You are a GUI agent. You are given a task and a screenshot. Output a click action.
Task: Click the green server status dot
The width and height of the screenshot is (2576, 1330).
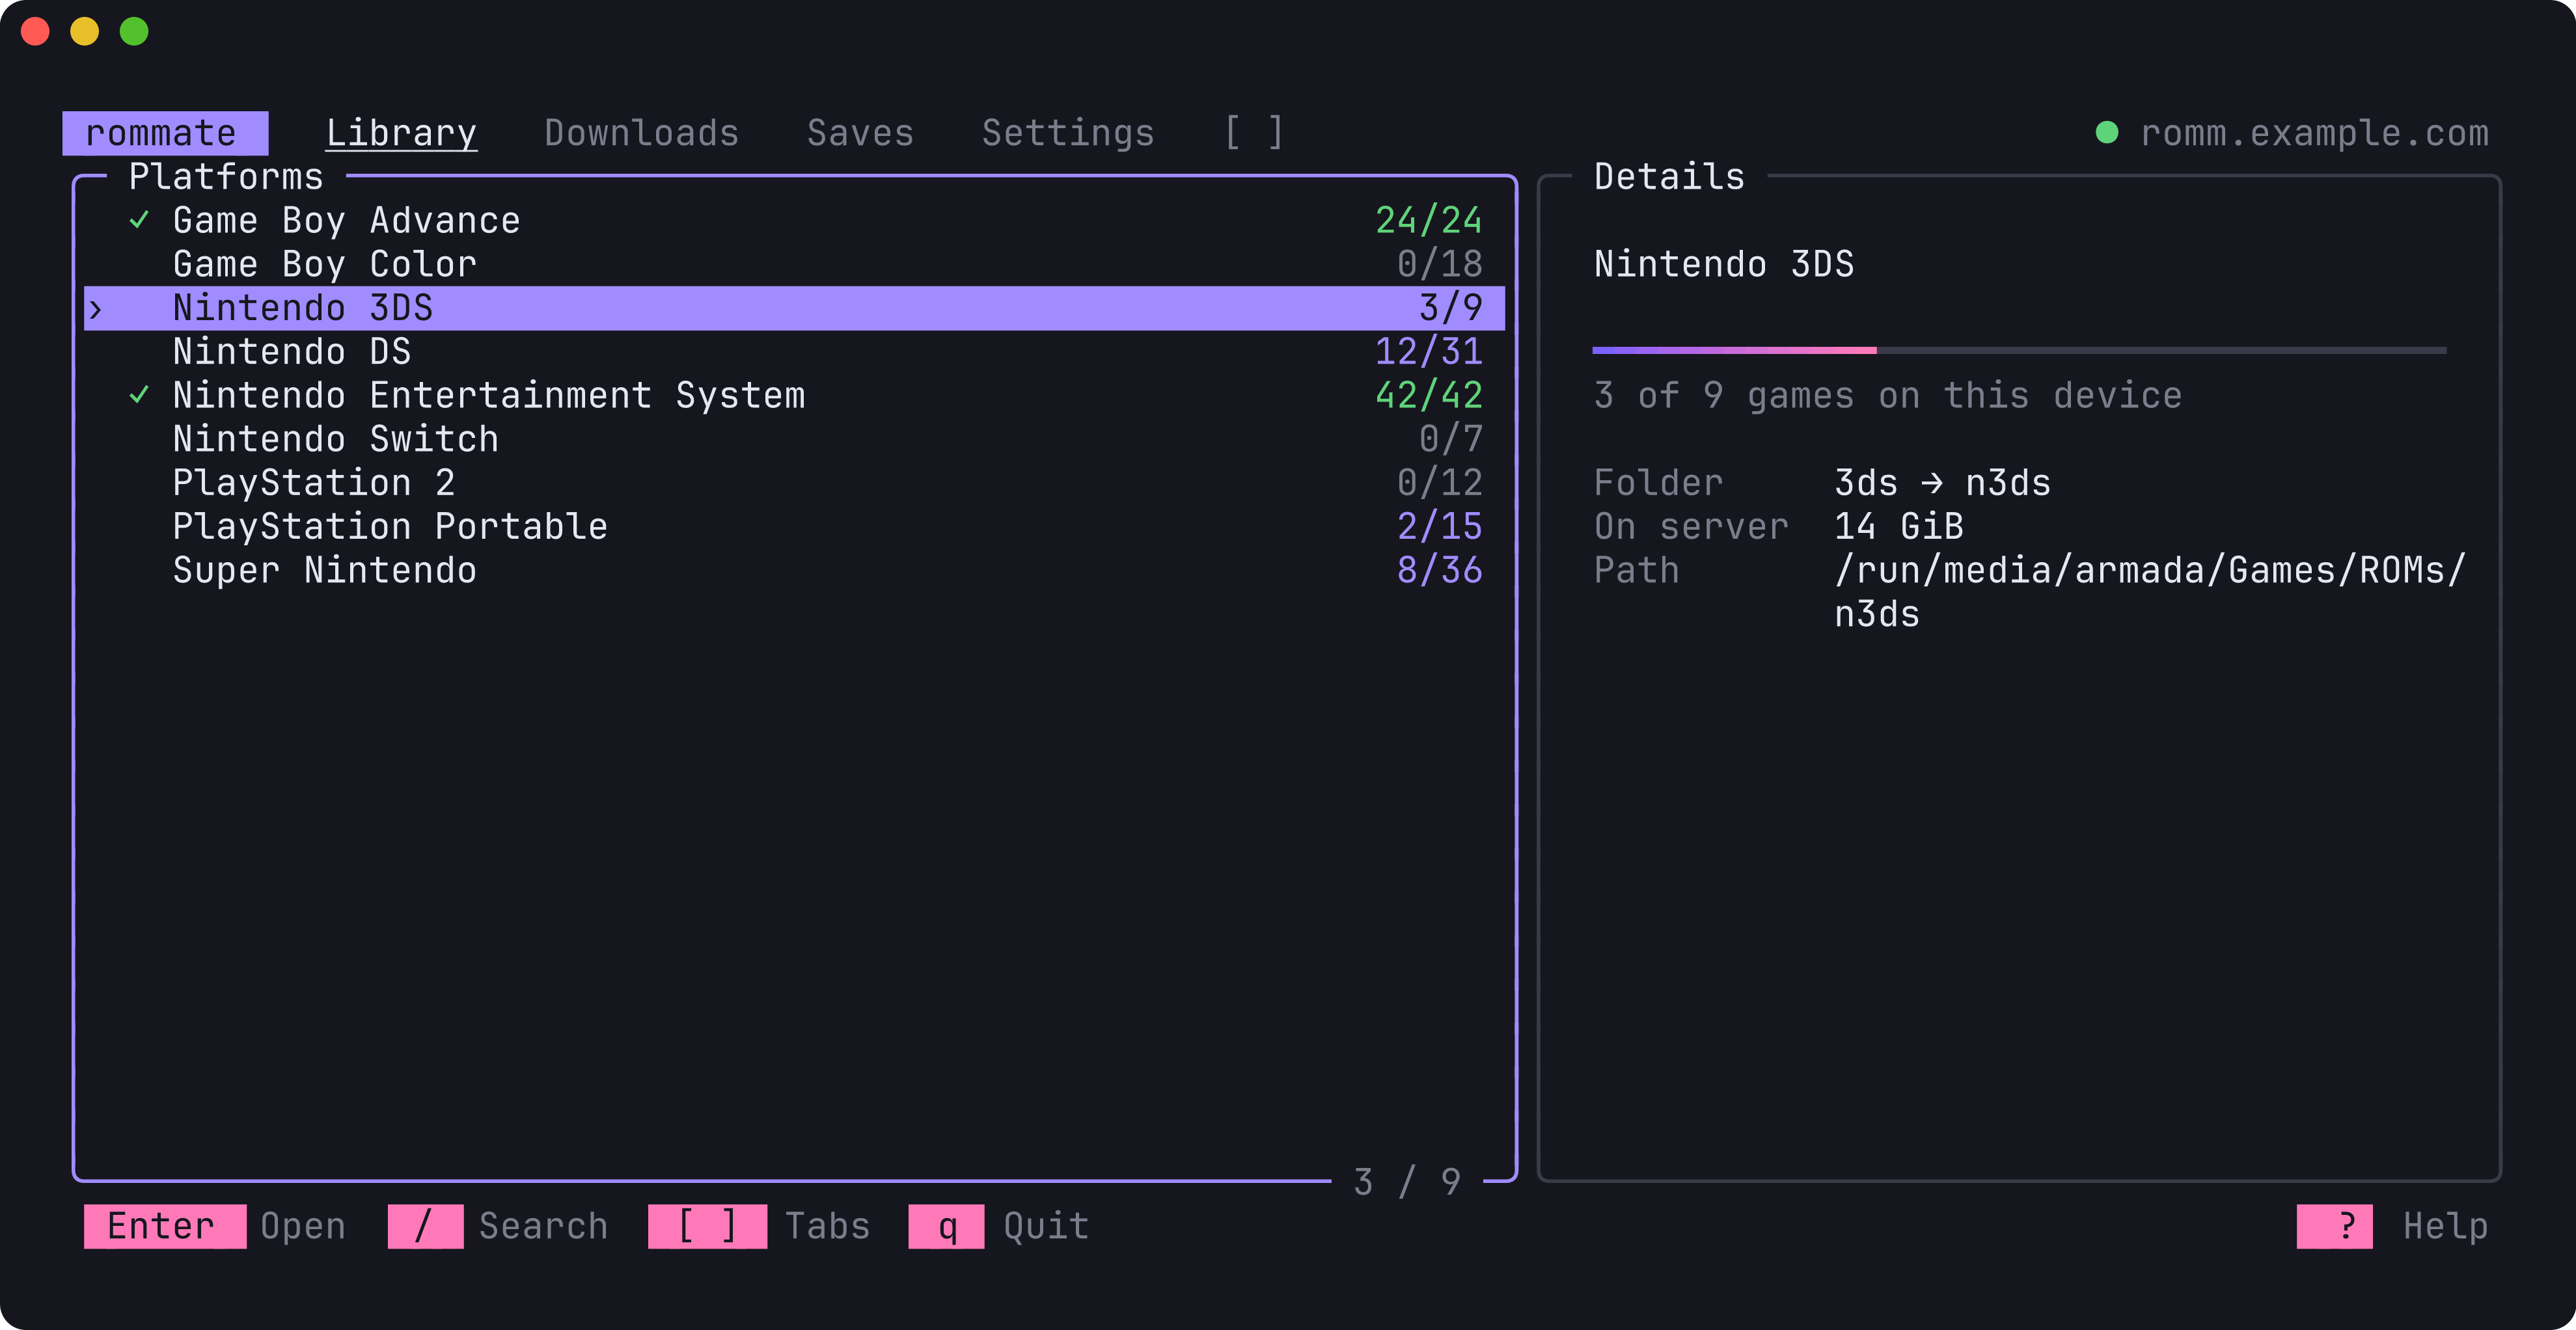tap(2107, 132)
